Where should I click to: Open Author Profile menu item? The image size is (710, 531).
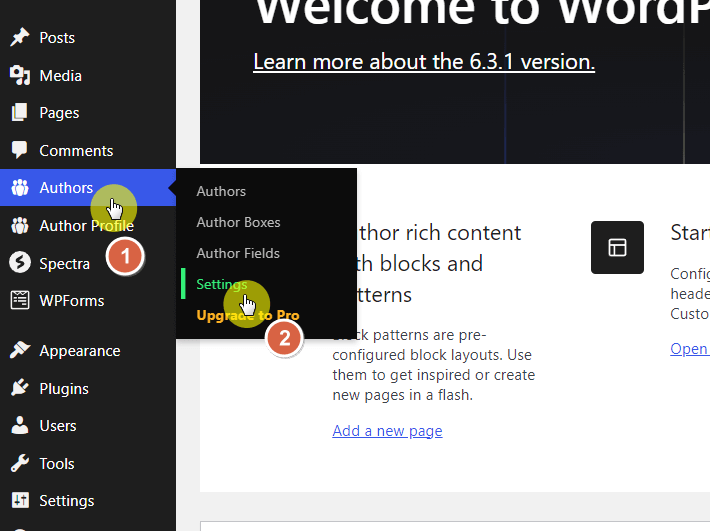click(88, 225)
